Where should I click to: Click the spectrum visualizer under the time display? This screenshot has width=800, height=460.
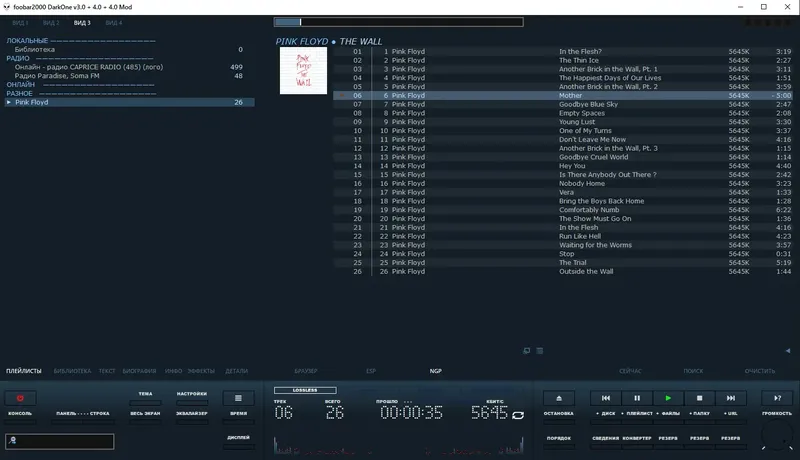pos(398,445)
